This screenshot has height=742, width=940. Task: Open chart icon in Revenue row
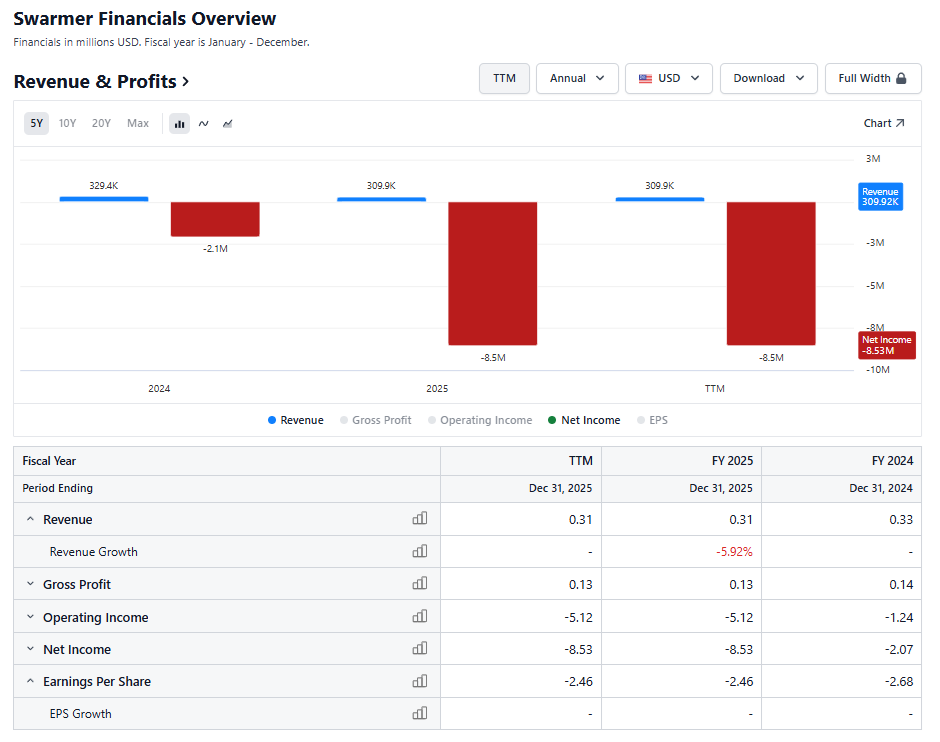(x=420, y=518)
